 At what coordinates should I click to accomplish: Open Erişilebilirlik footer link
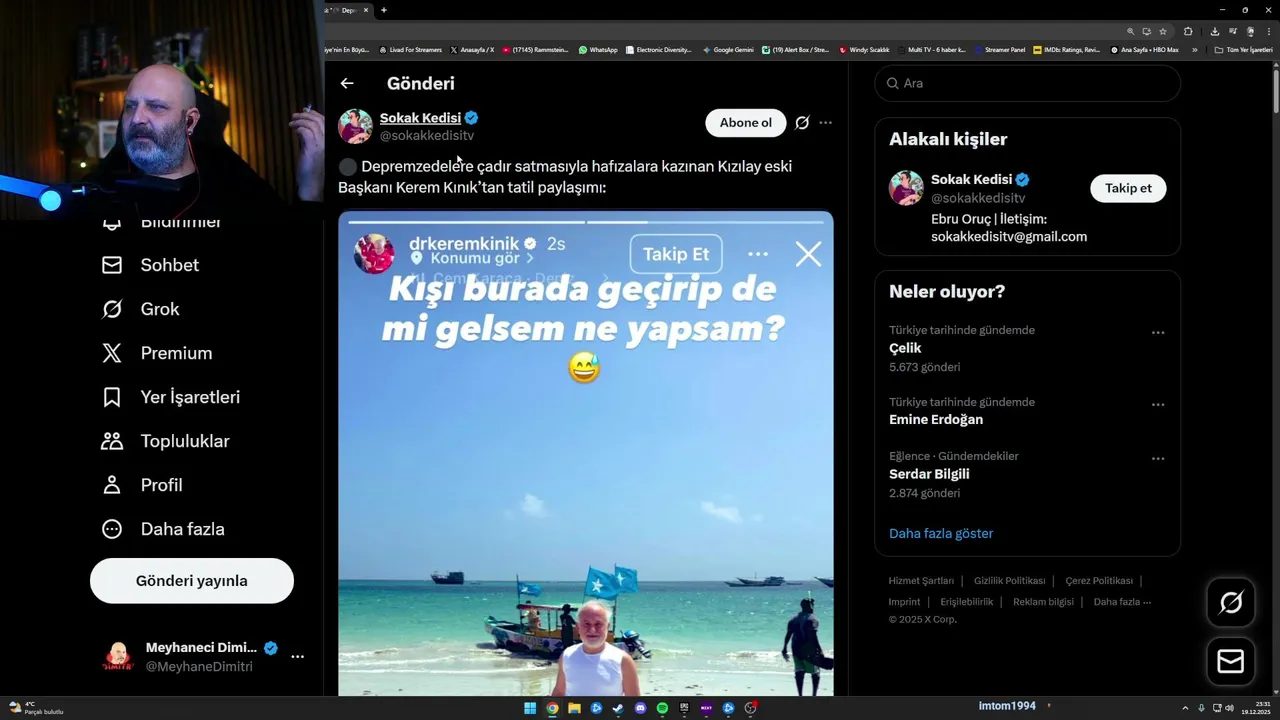coord(966,602)
